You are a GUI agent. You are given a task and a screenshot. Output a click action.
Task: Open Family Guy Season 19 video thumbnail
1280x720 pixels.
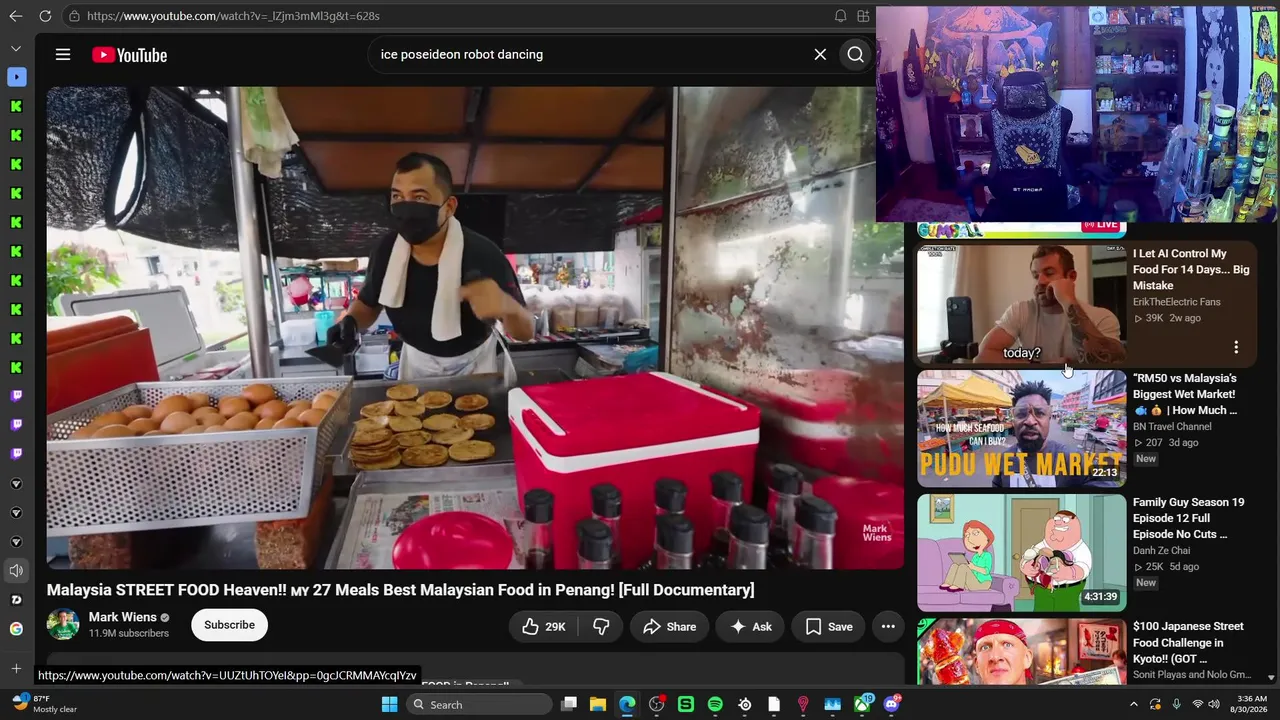pyautogui.click(x=1021, y=552)
